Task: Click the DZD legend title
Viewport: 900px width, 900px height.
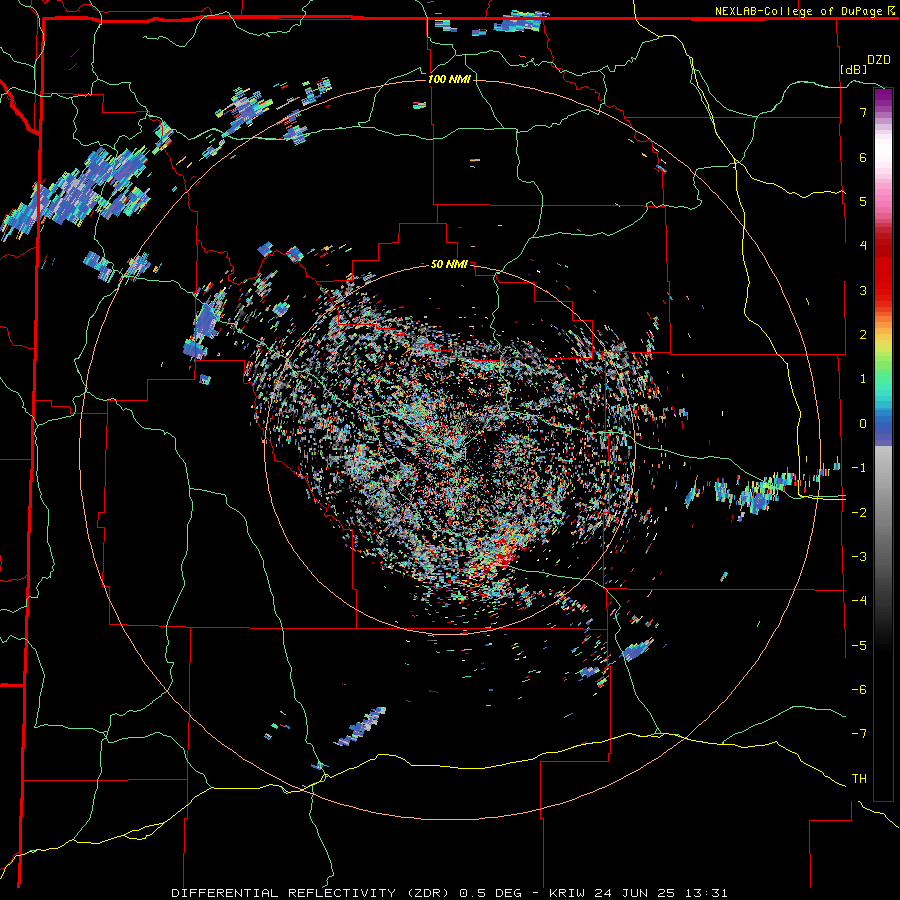Action: (879, 60)
